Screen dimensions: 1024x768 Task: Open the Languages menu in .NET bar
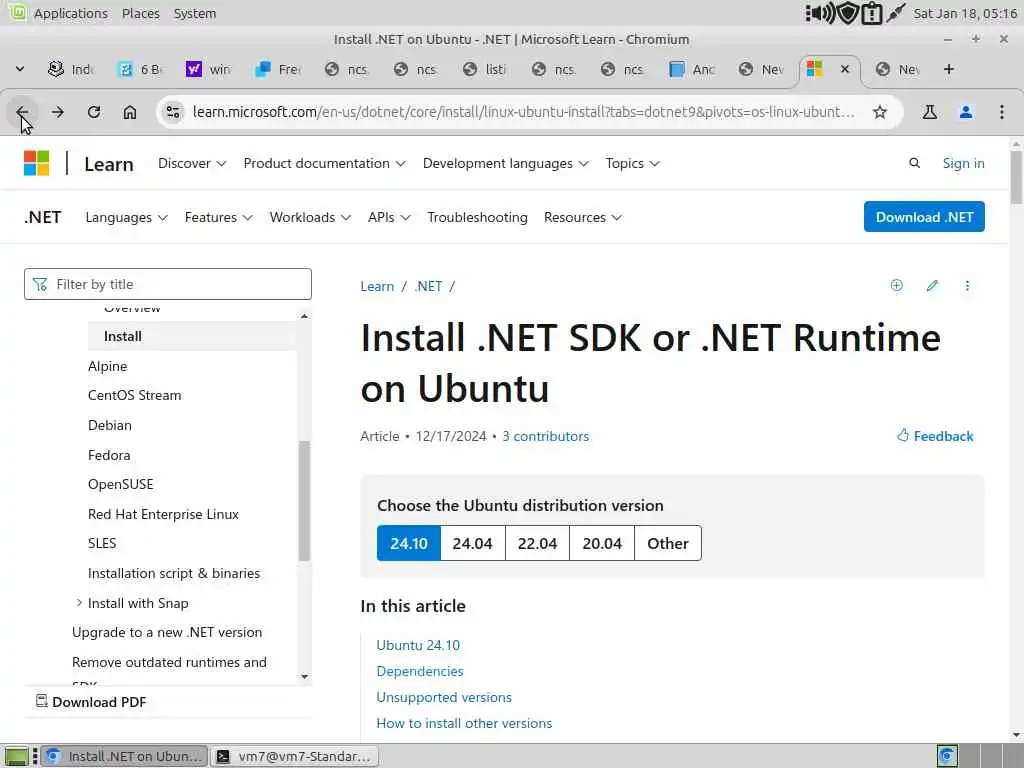127,217
